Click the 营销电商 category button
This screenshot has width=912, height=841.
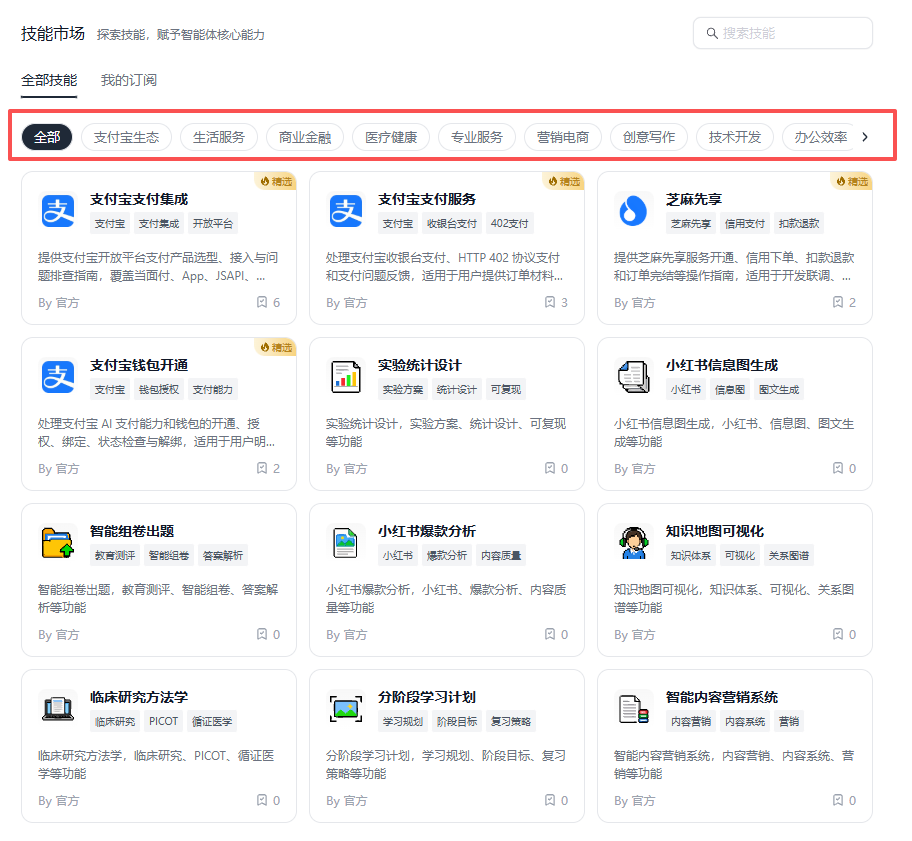coord(562,137)
